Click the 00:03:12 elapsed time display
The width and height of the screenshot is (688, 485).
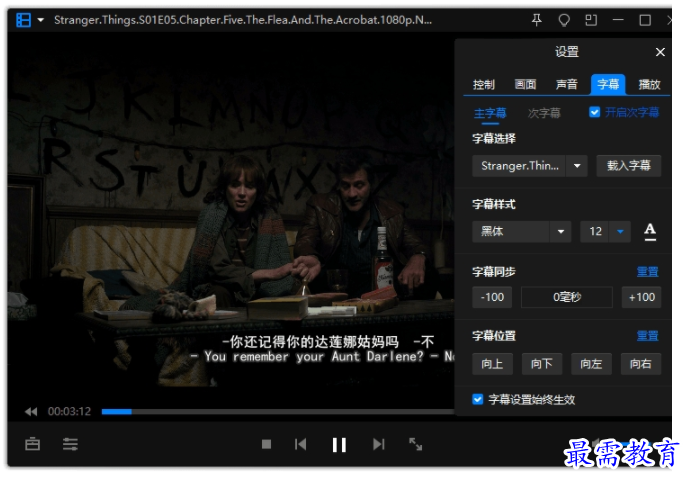coord(69,412)
